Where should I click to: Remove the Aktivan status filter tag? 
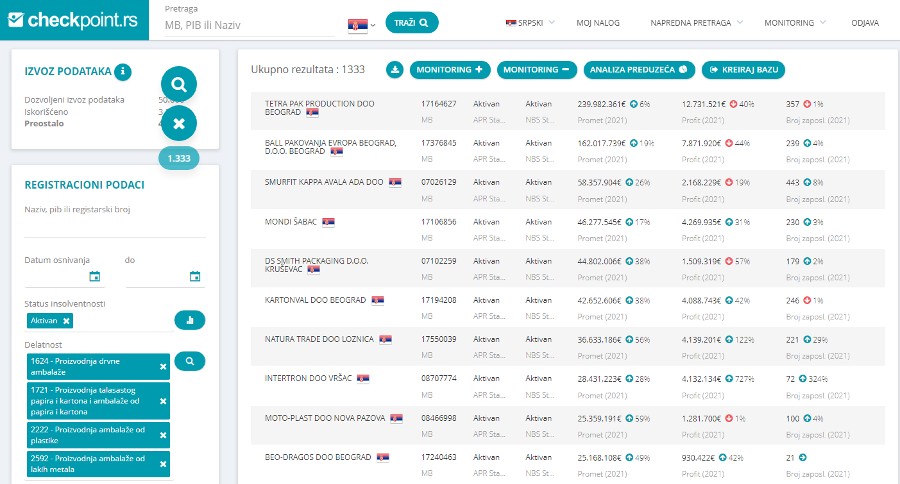[x=67, y=321]
